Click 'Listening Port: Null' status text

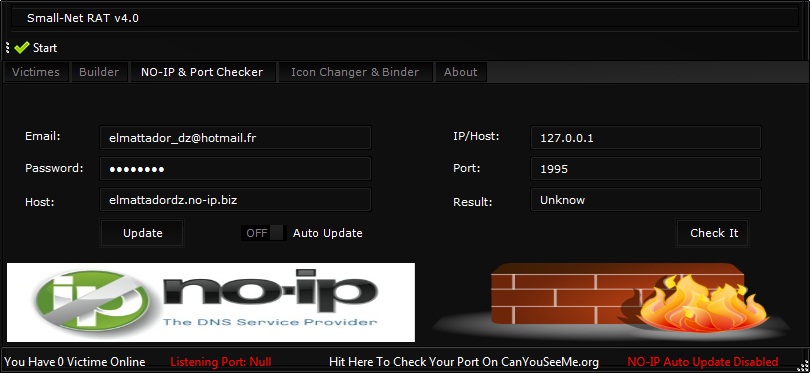pyautogui.click(x=221, y=362)
